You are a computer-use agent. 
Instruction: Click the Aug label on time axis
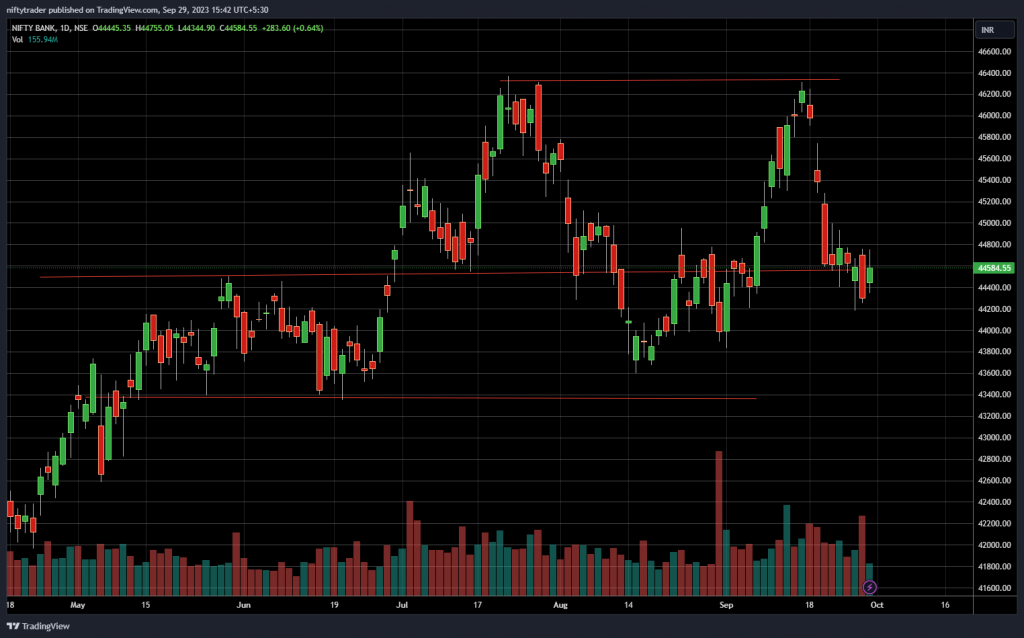click(x=560, y=605)
